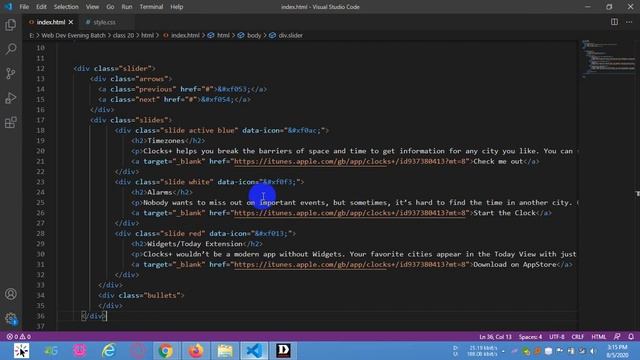The width and height of the screenshot is (640, 360).
Task: Open the Edit menu
Action: [x=41, y=7]
